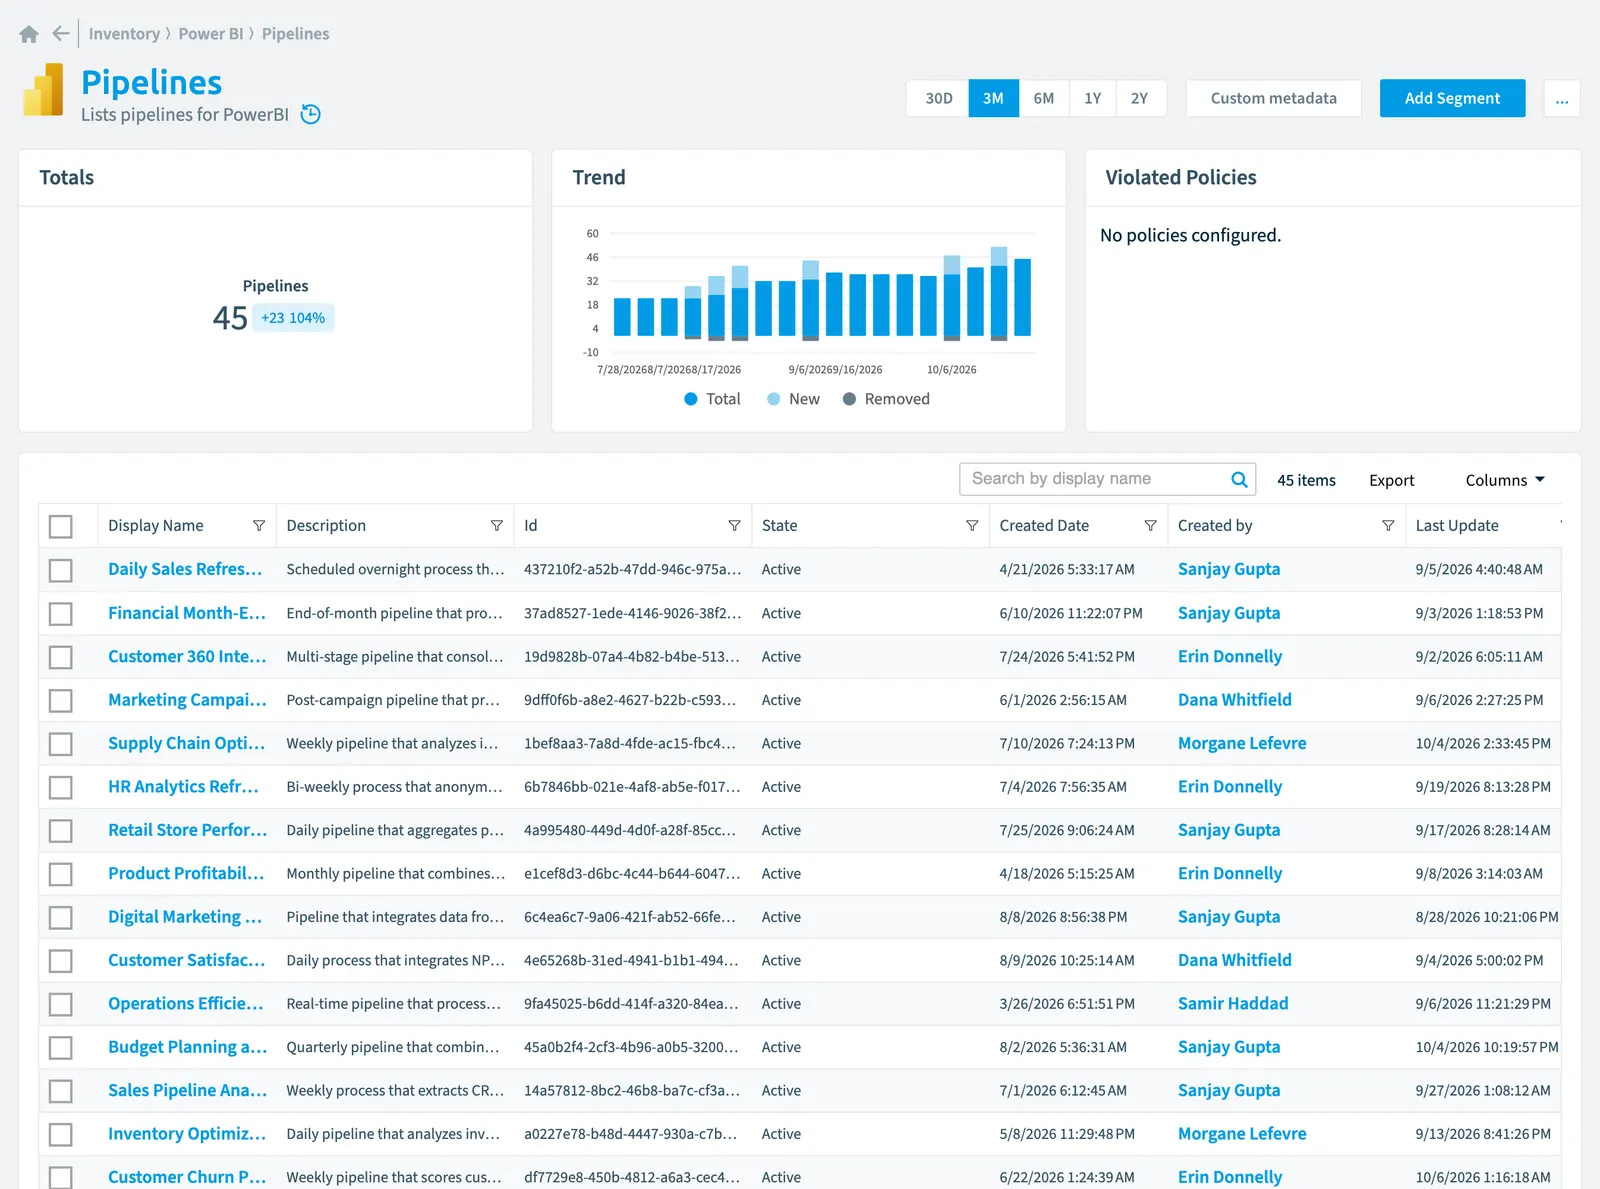Select the 3M time range

pos(993,99)
